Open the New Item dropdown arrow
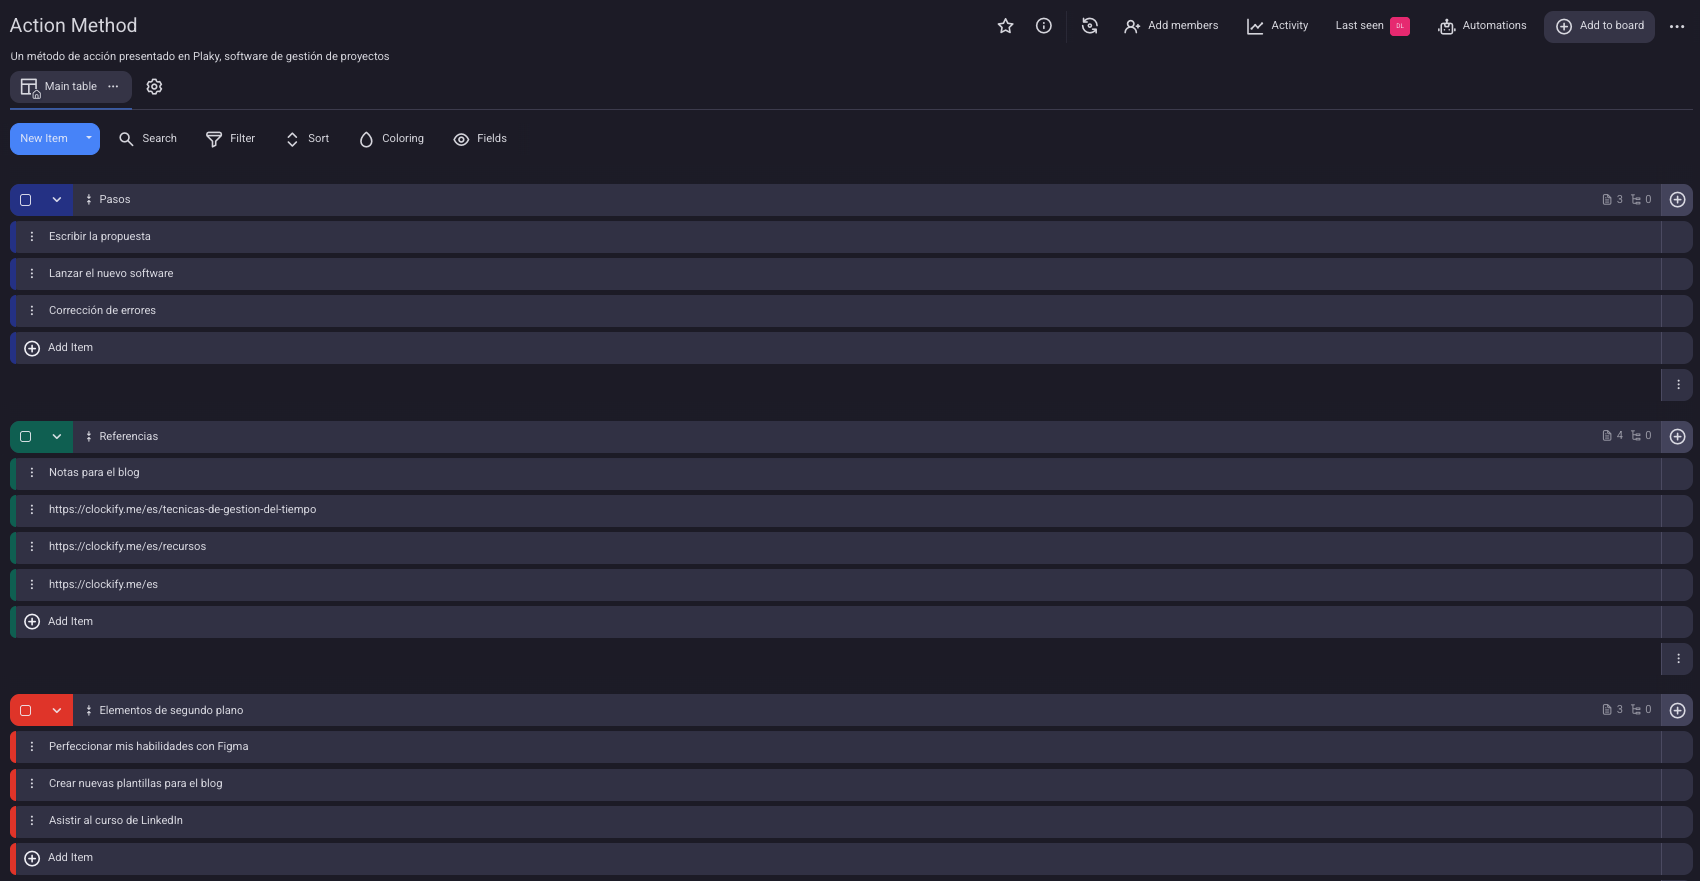 point(89,139)
